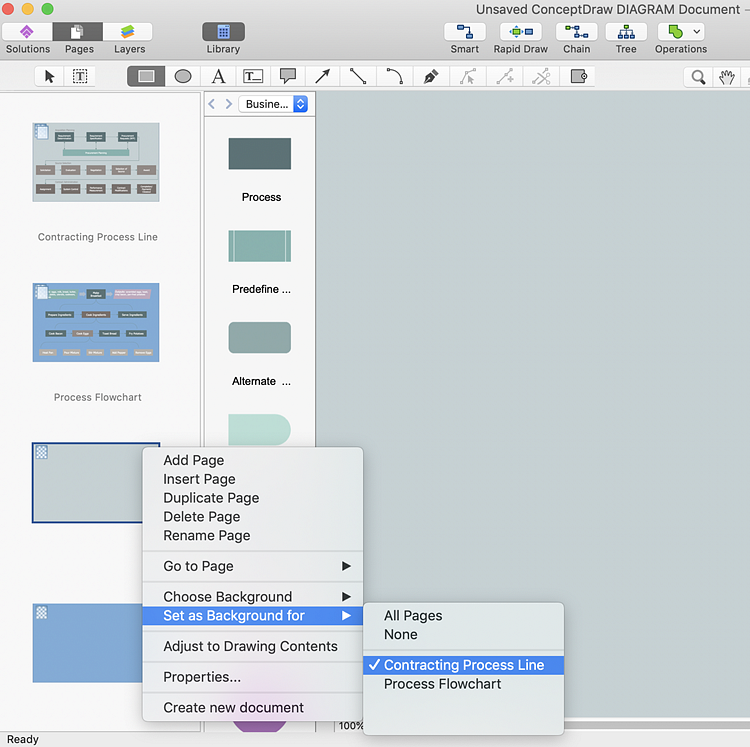
Task: Toggle checked Contracting Process Line background
Action: 463,665
